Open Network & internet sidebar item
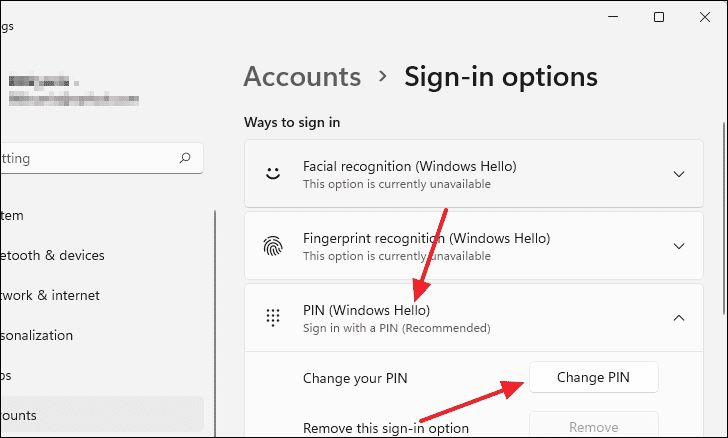 point(50,295)
